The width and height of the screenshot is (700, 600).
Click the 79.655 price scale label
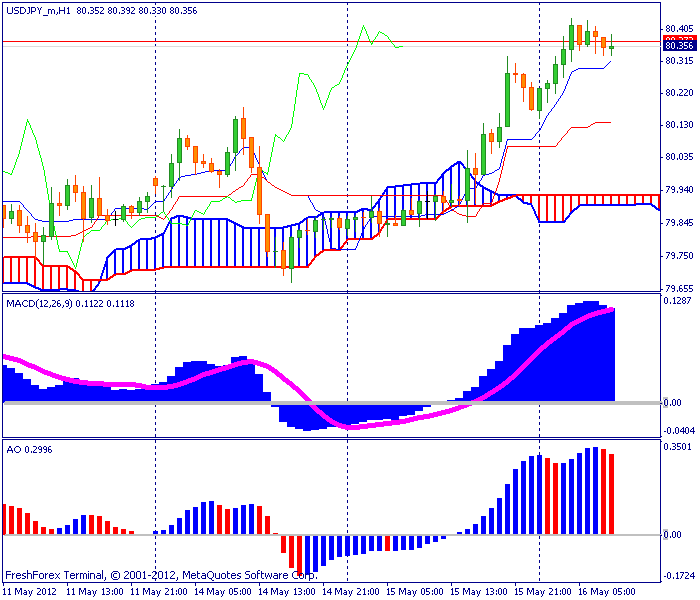679,289
